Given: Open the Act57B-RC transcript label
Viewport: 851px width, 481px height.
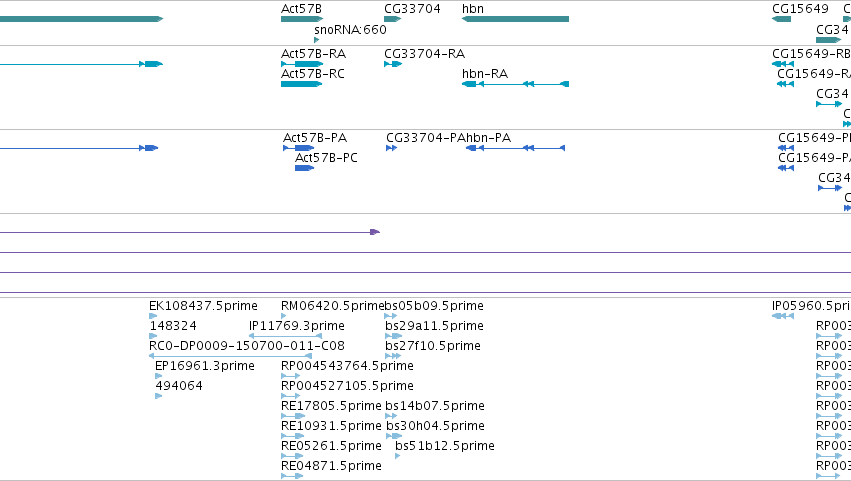Looking at the screenshot, I should pyautogui.click(x=313, y=74).
